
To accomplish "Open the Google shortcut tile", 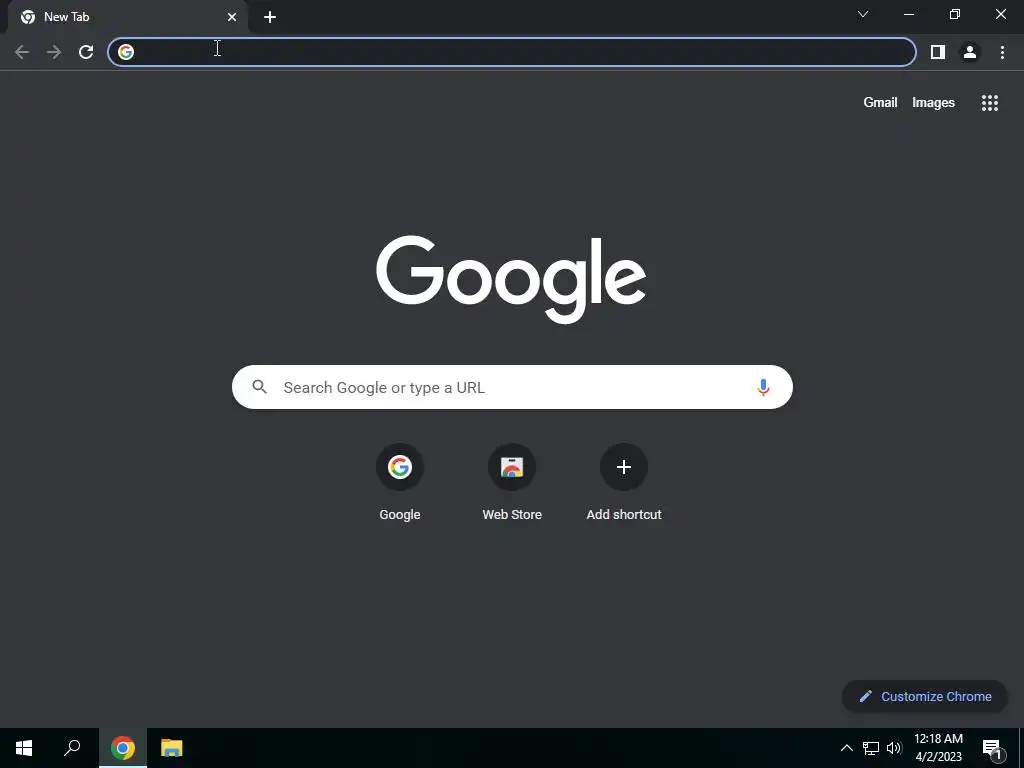I will (x=400, y=483).
